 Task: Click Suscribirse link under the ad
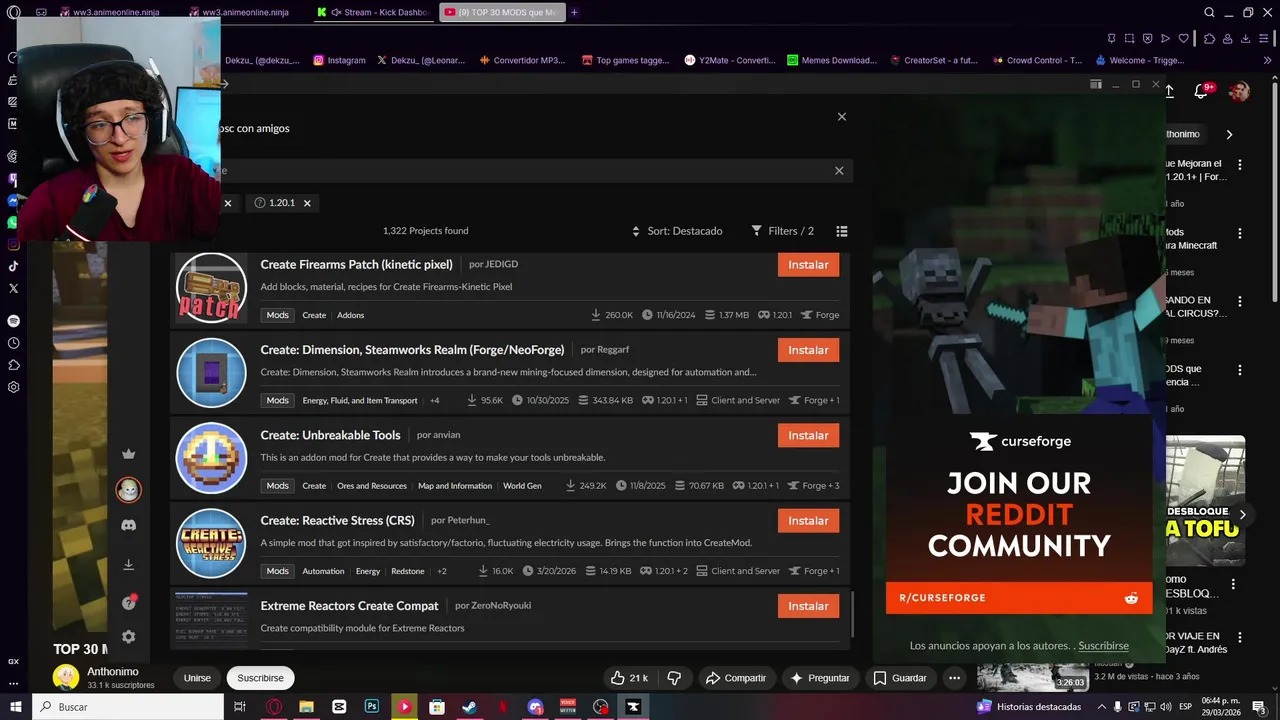point(1103,646)
